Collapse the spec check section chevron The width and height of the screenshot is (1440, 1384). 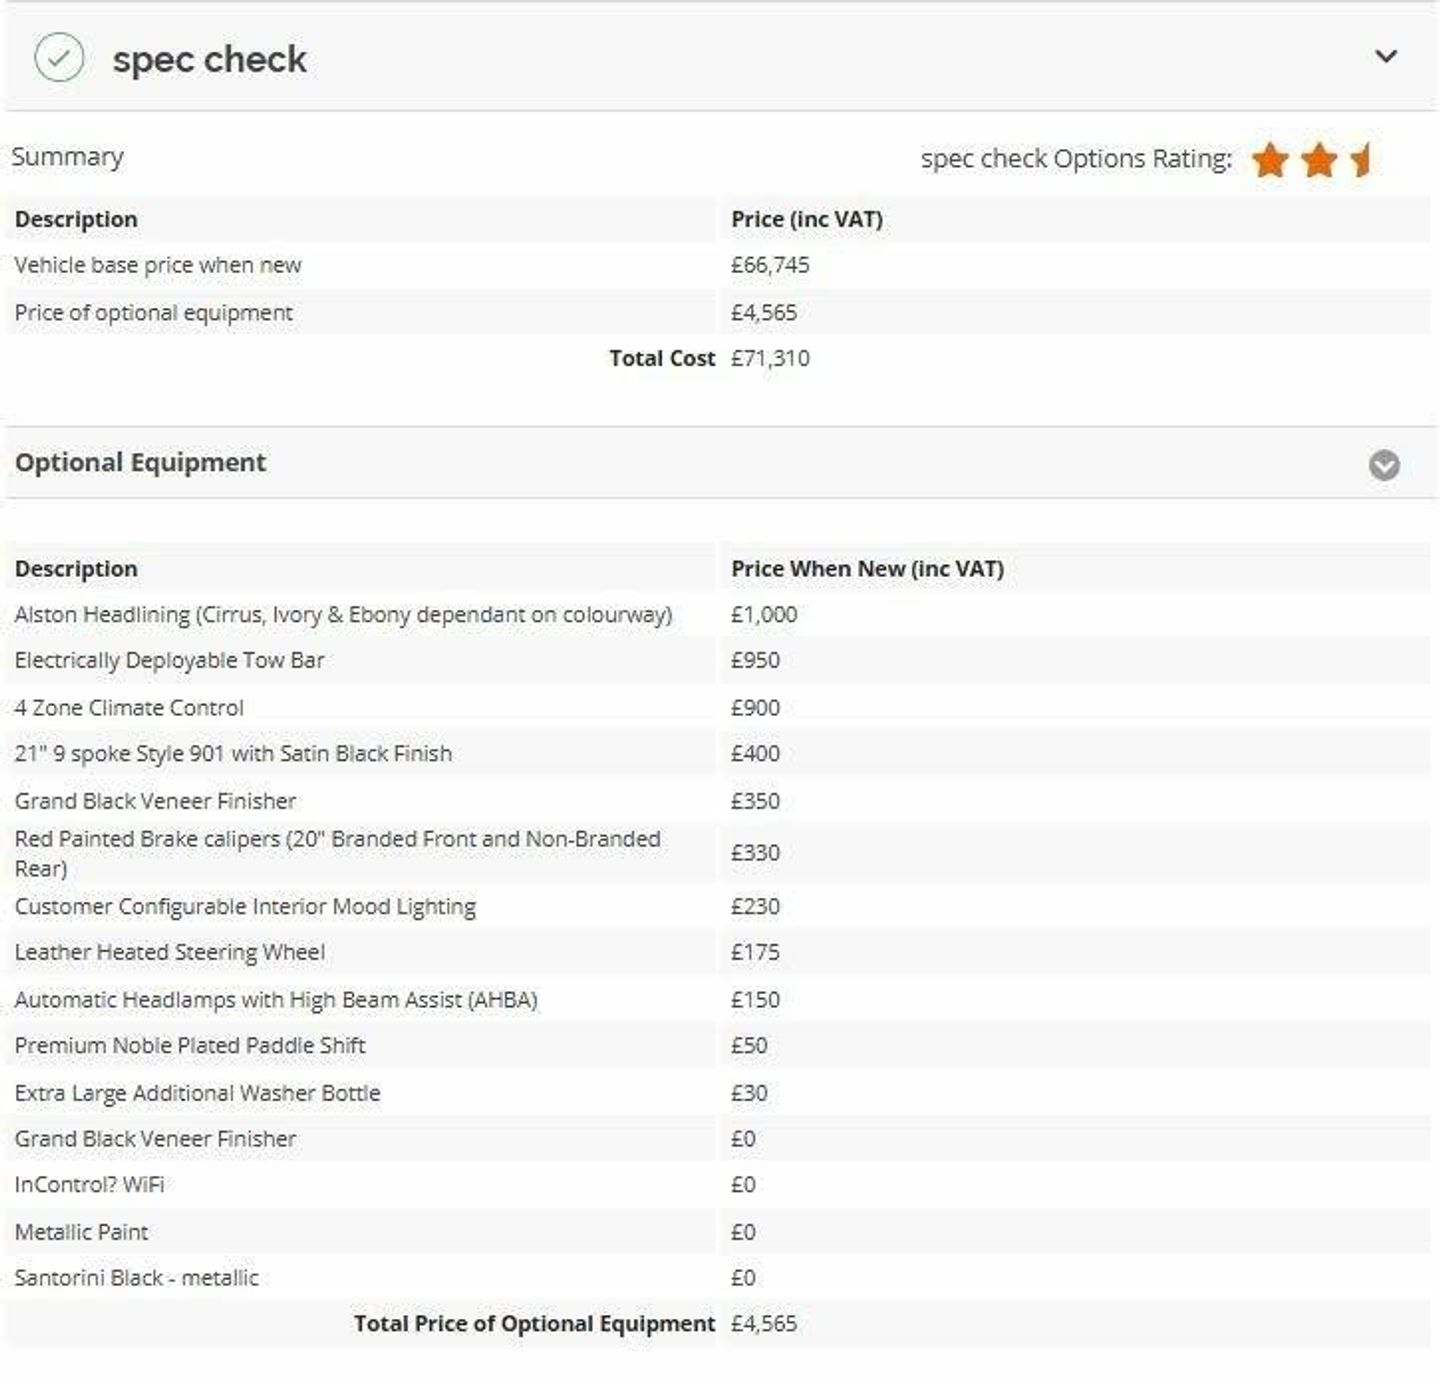(1385, 56)
